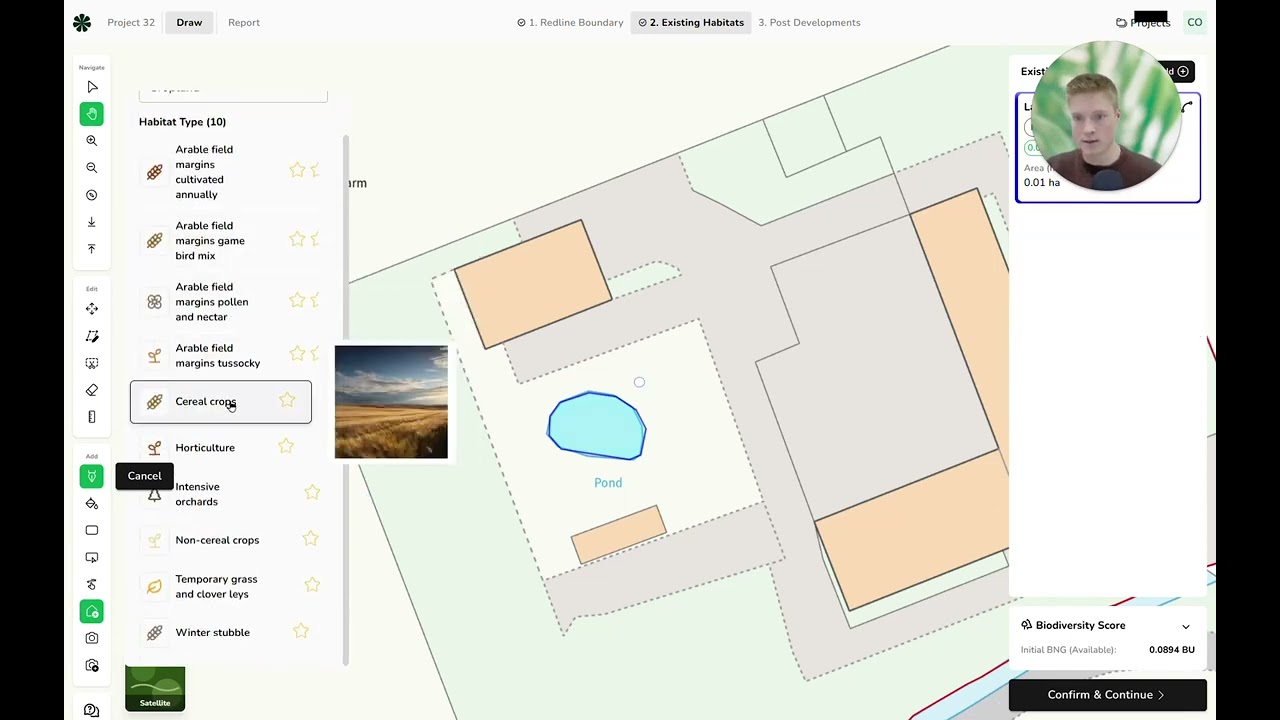Screen dimensions: 1280x720
Task: Open Project 32 breadcrumb
Action: [x=131, y=22]
